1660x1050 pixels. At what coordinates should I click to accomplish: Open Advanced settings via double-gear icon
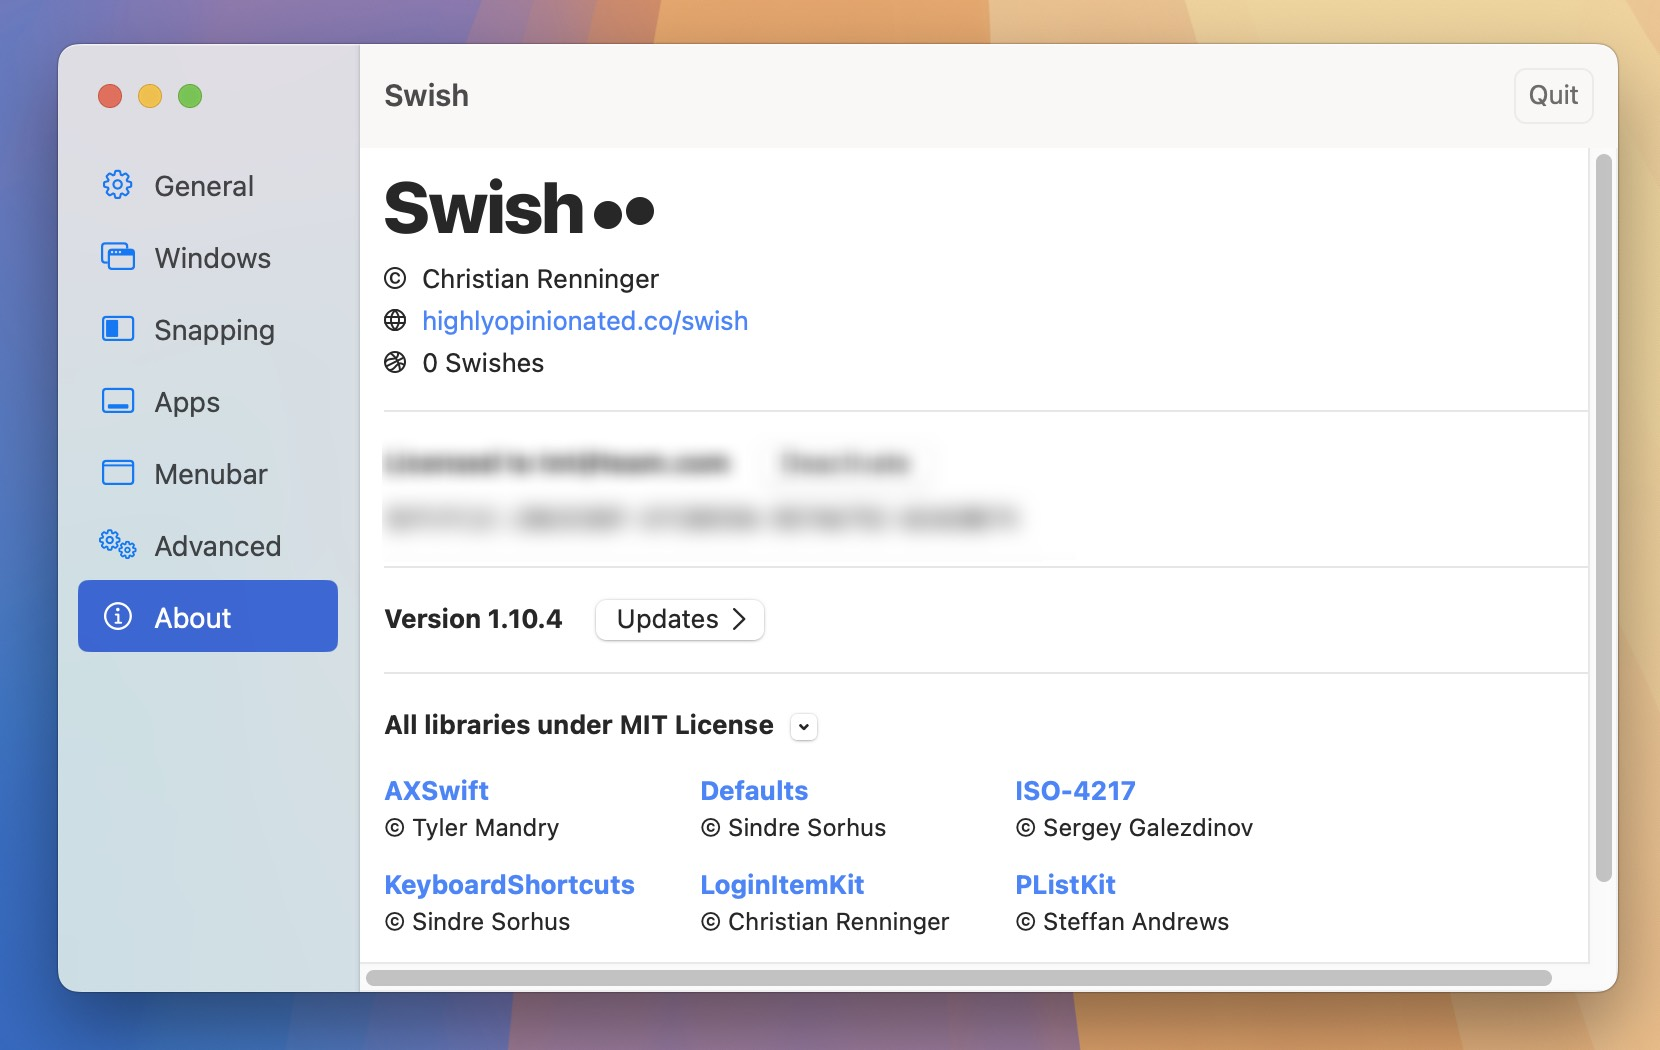point(117,545)
